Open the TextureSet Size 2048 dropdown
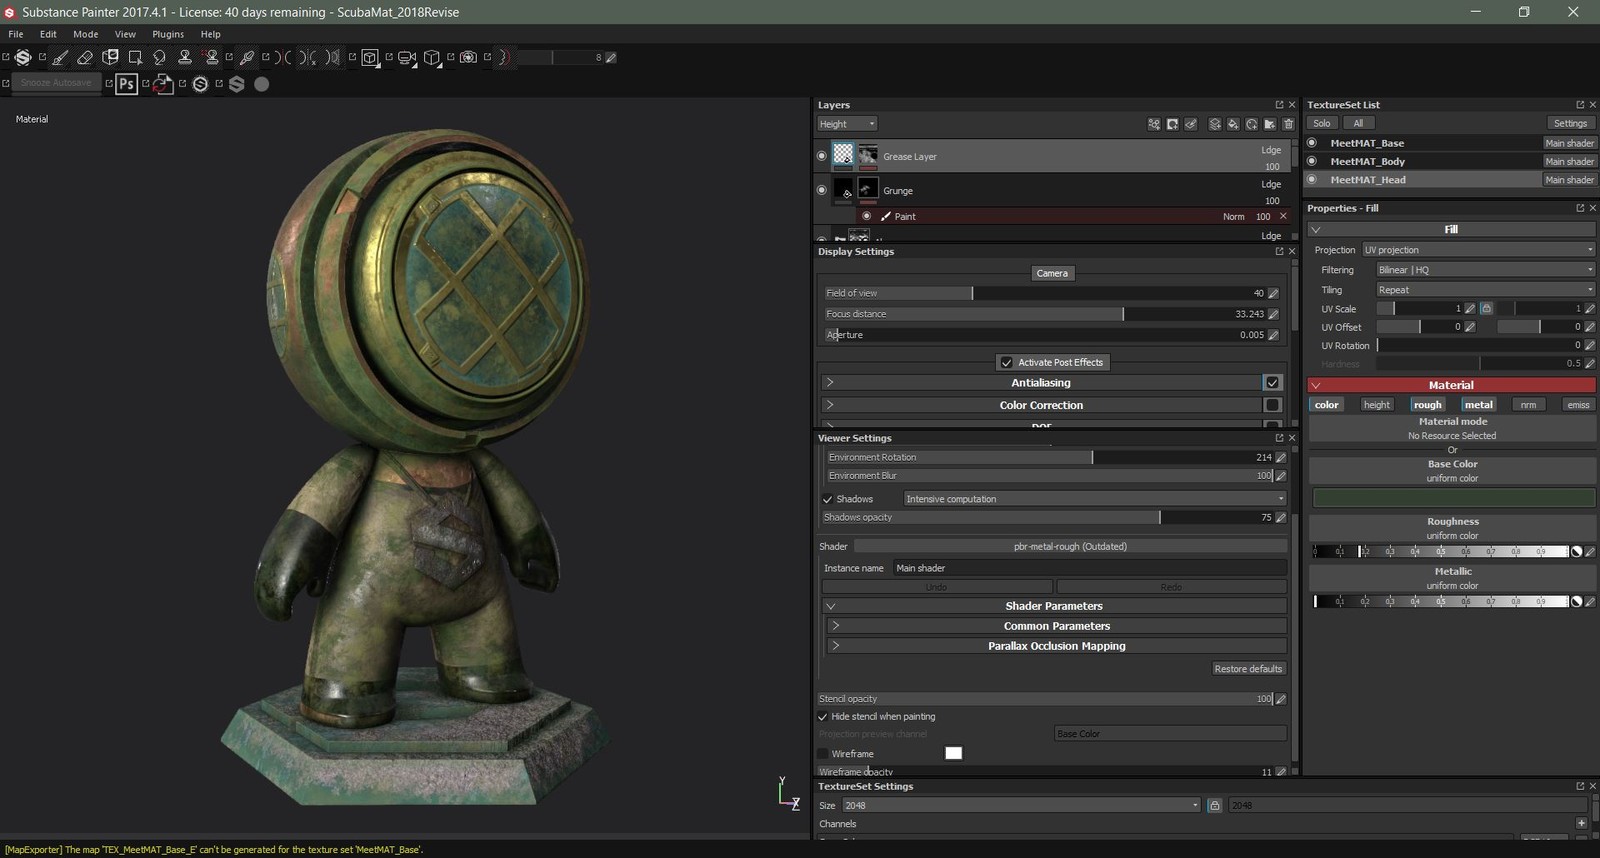 point(1020,805)
